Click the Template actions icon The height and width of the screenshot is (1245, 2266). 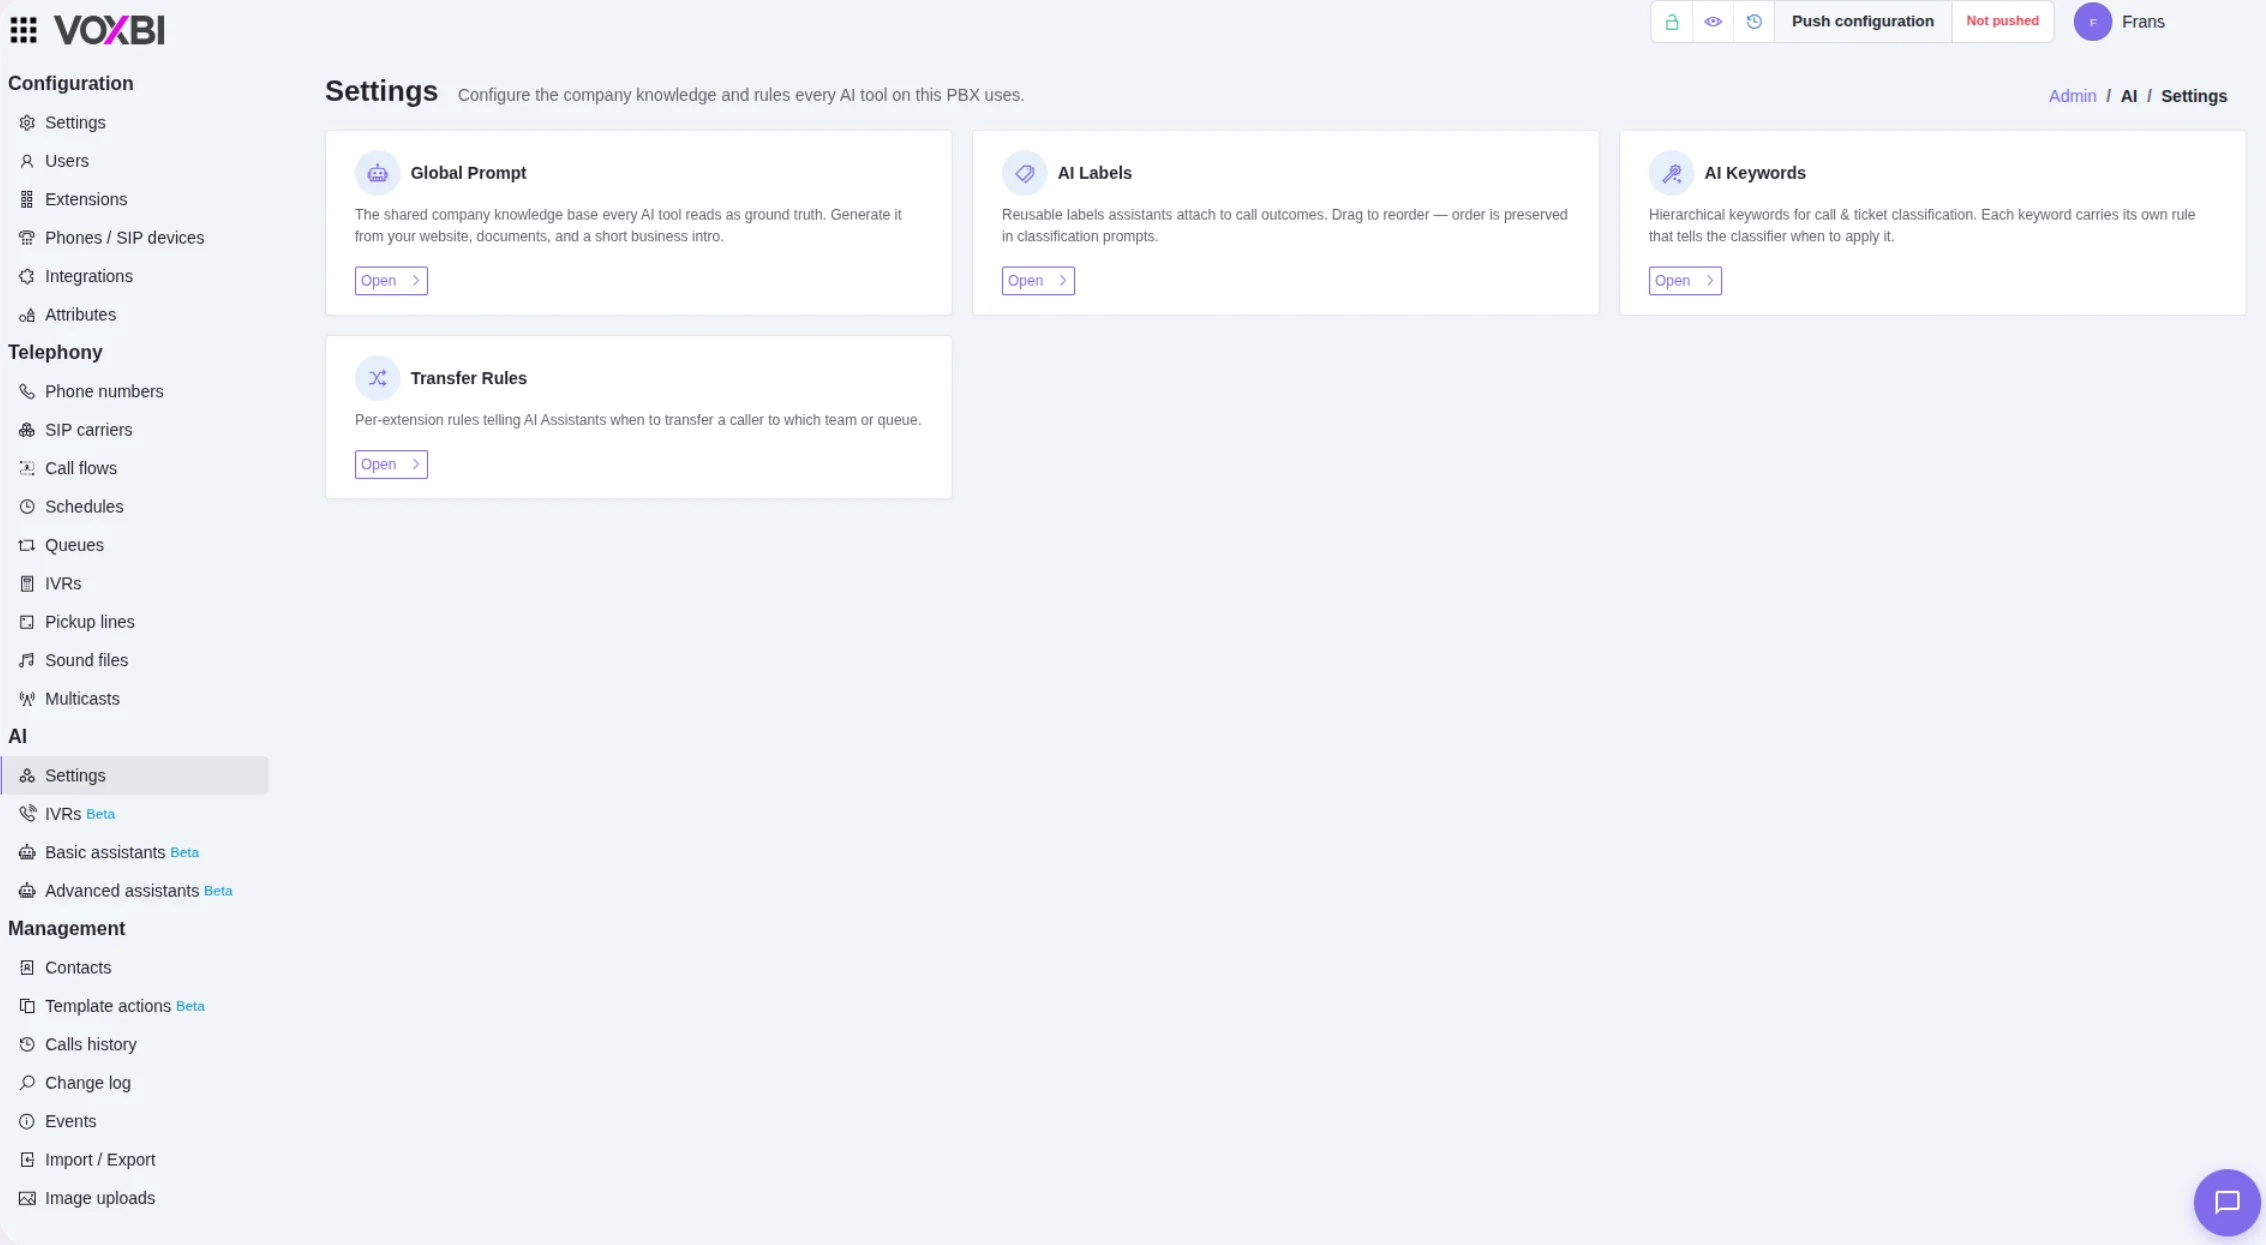[27, 1006]
